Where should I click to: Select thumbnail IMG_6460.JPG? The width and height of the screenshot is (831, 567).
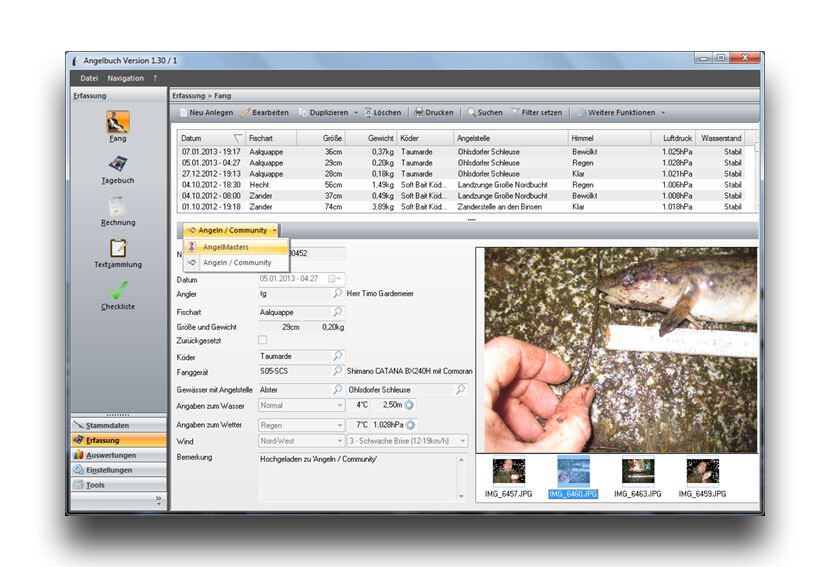[573, 477]
